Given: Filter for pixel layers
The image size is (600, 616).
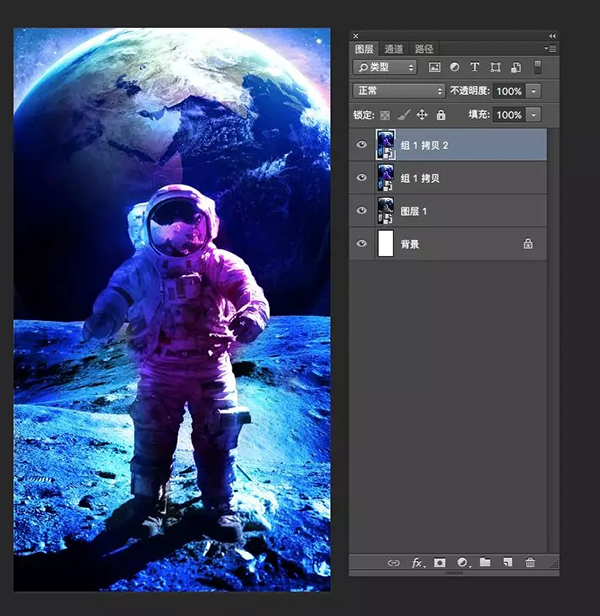Looking at the screenshot, I should (x=435, y=67).
